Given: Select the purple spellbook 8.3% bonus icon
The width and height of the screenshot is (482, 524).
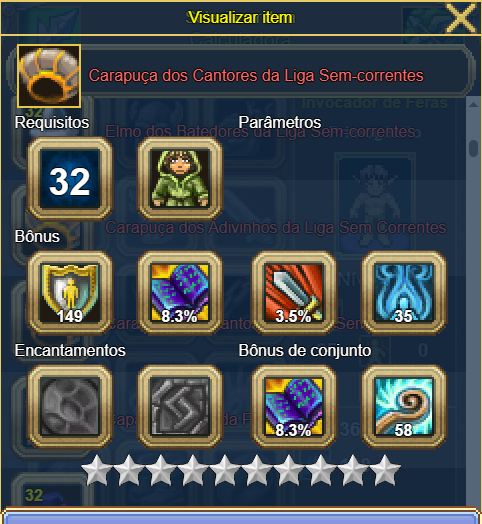Looking at the screenshot, I should [x=180, y=293].
